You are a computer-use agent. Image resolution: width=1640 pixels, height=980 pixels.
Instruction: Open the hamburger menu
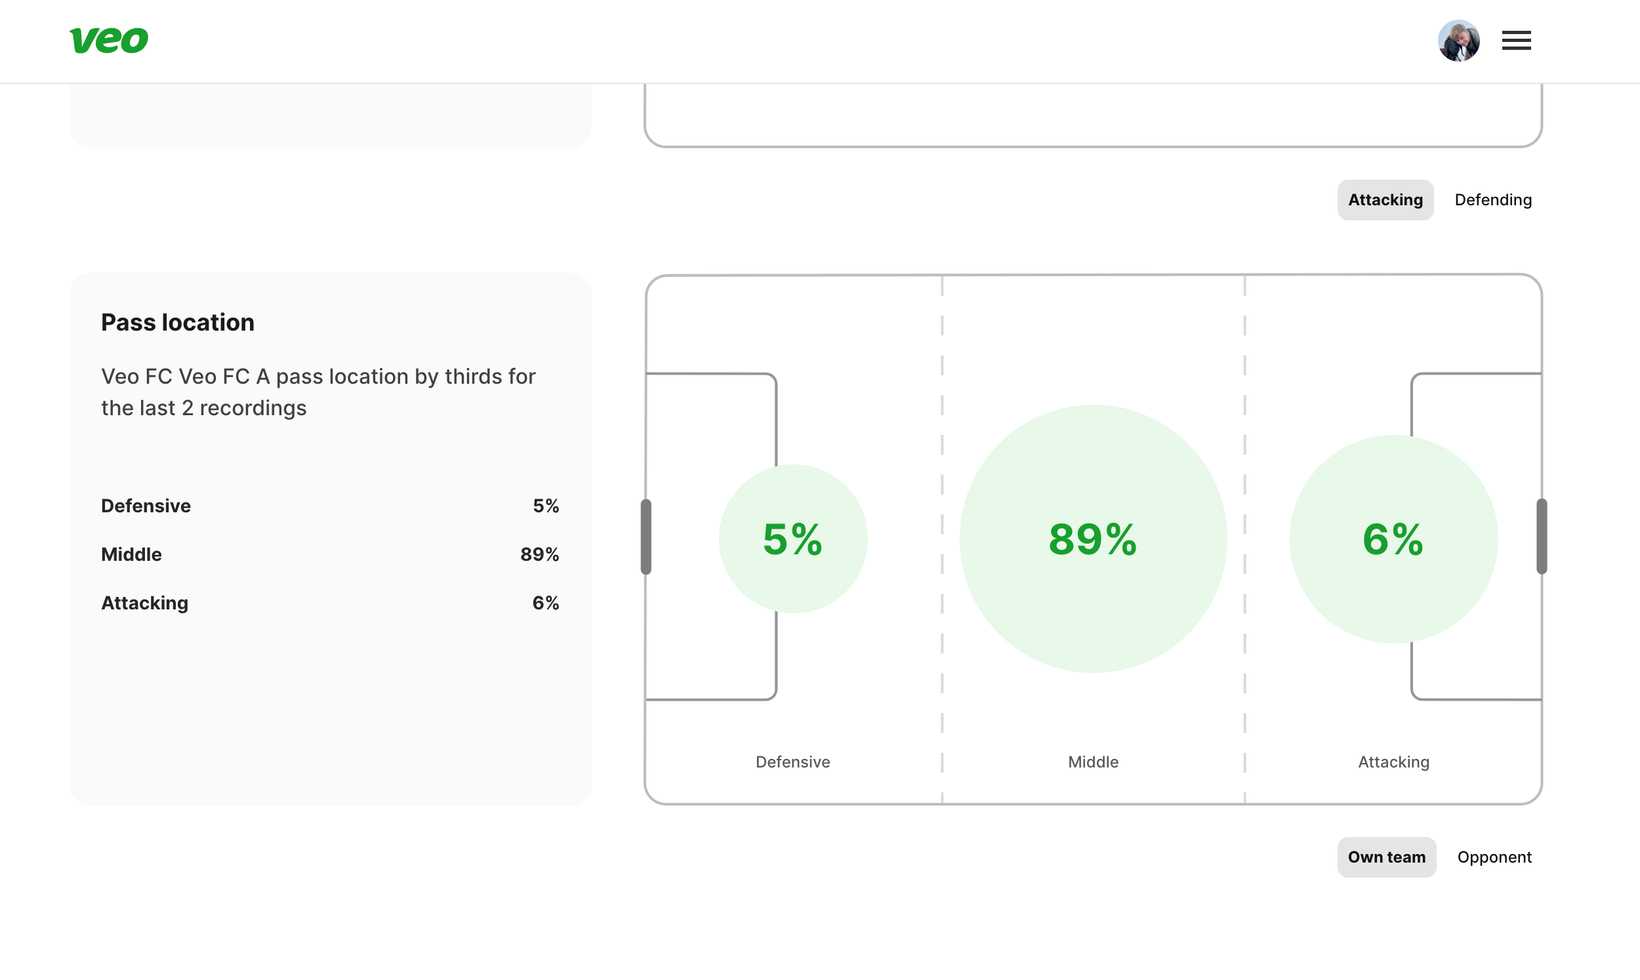(1516, 41)
